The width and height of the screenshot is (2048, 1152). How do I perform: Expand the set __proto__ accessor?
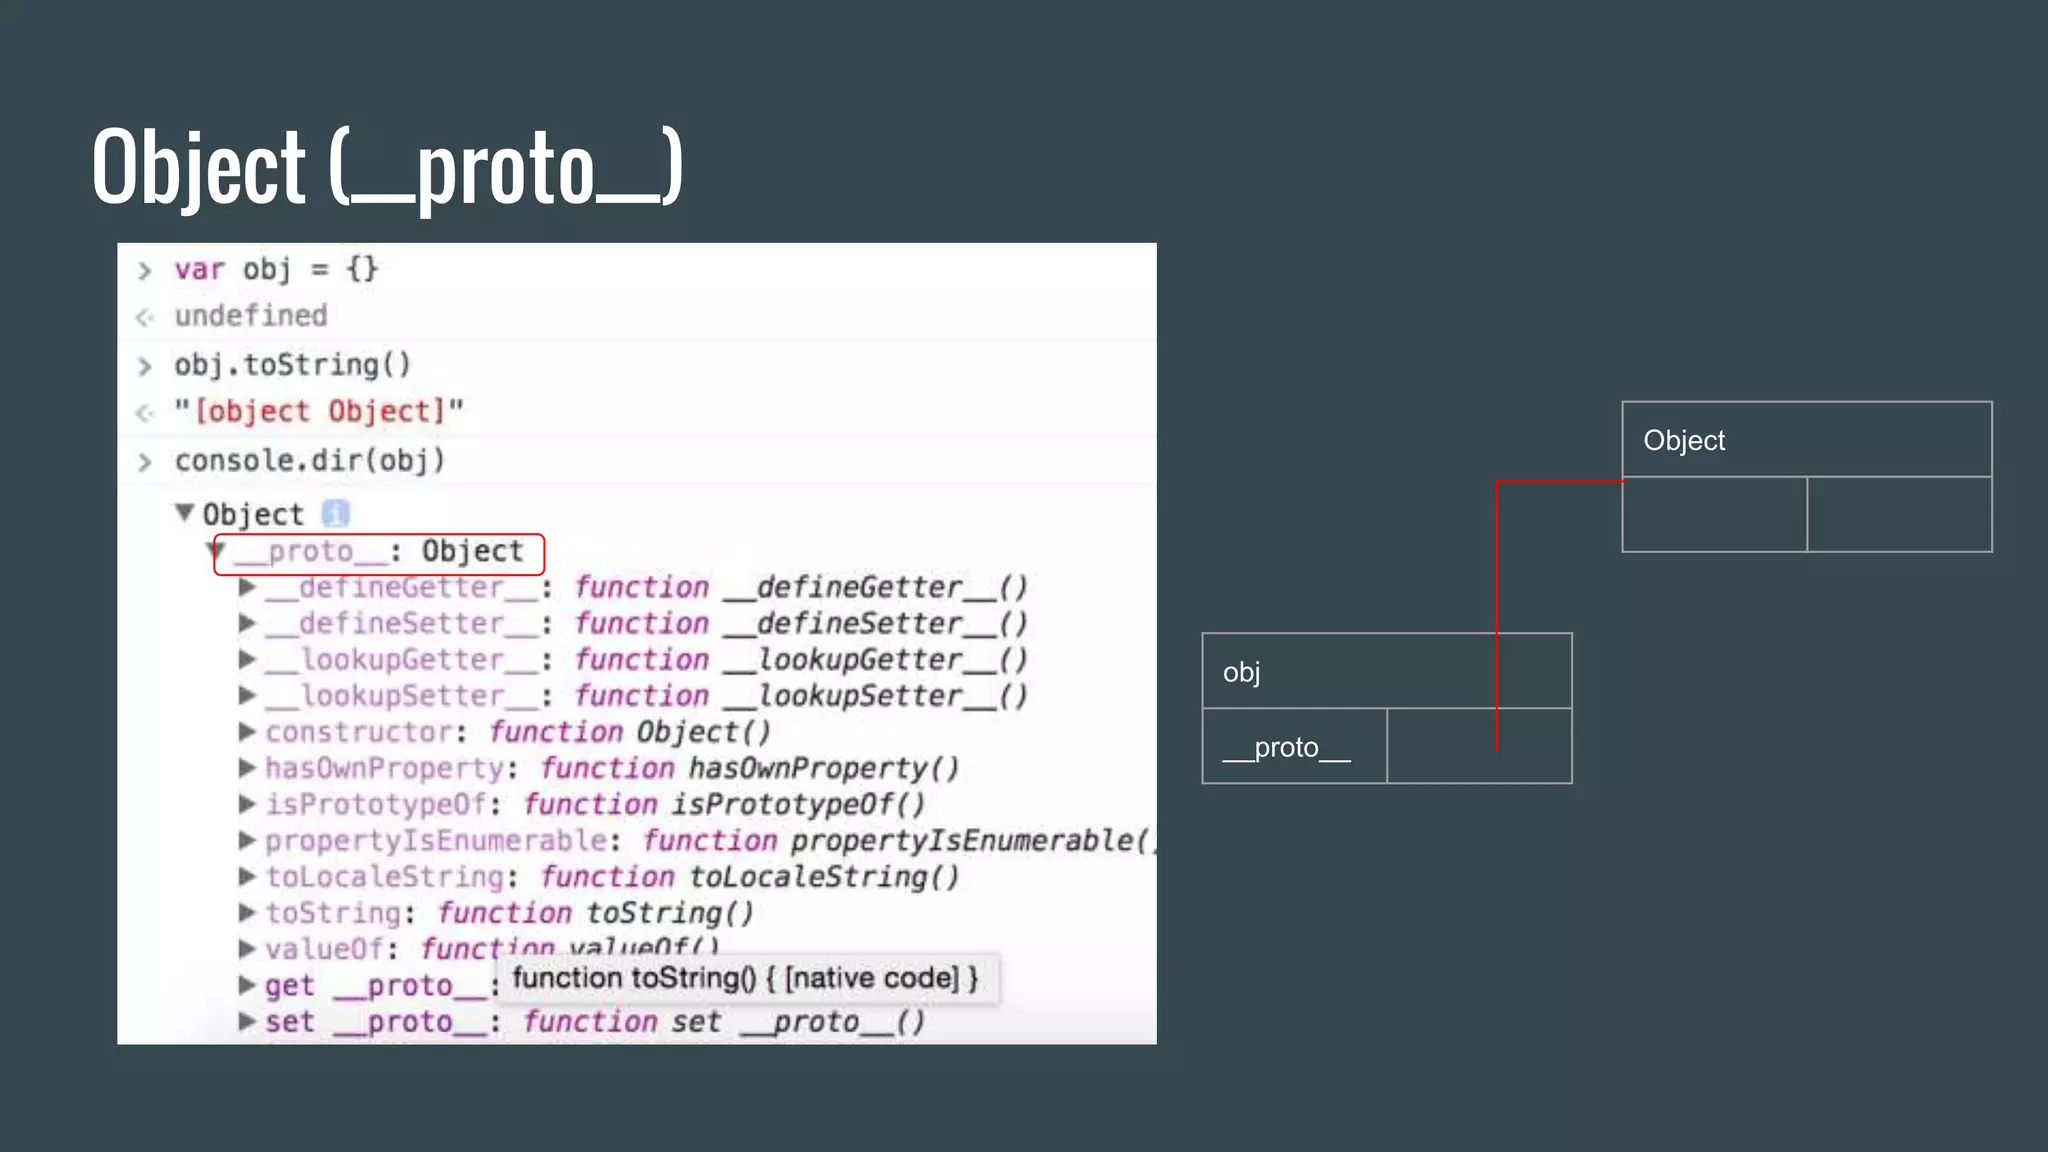click(x=247, y=1021)
